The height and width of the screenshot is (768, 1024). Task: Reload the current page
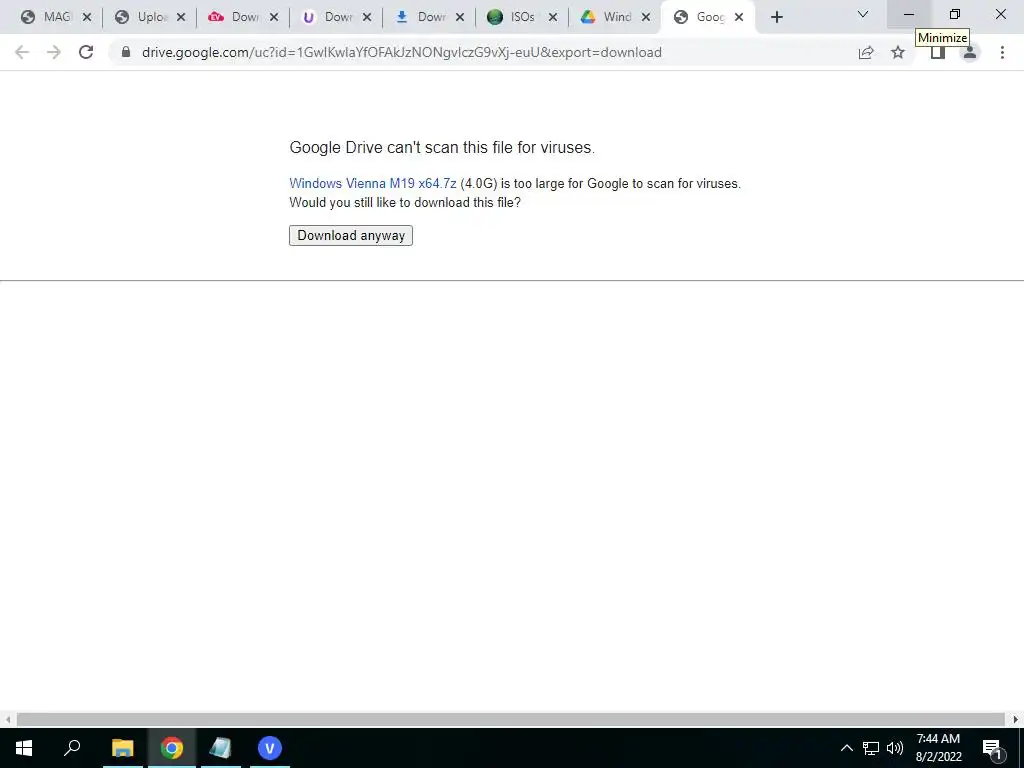pyautogui.click(x=86, y=52)
